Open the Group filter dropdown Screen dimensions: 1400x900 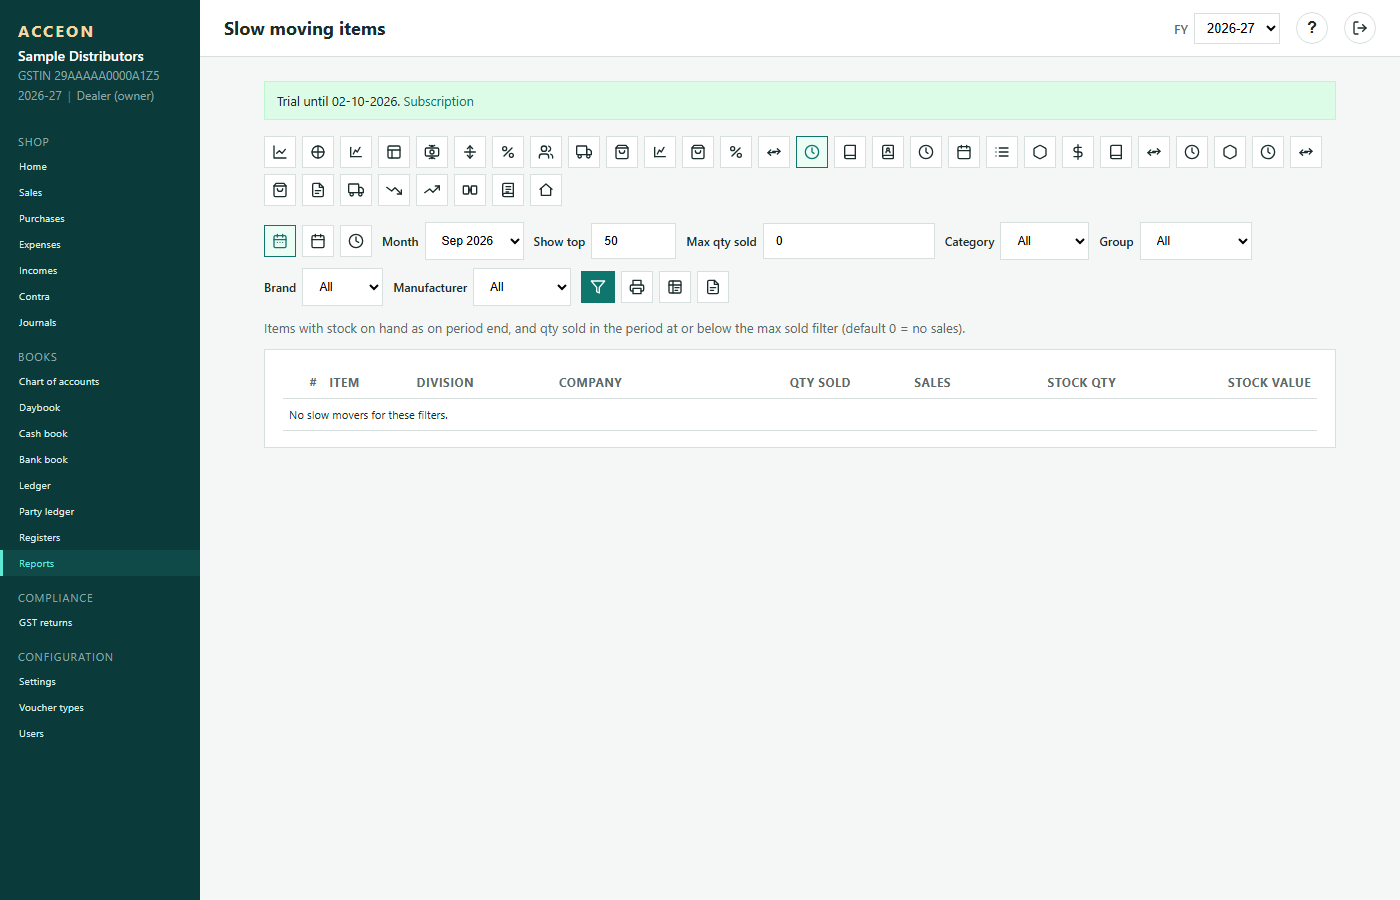(x=1196, y=241)
